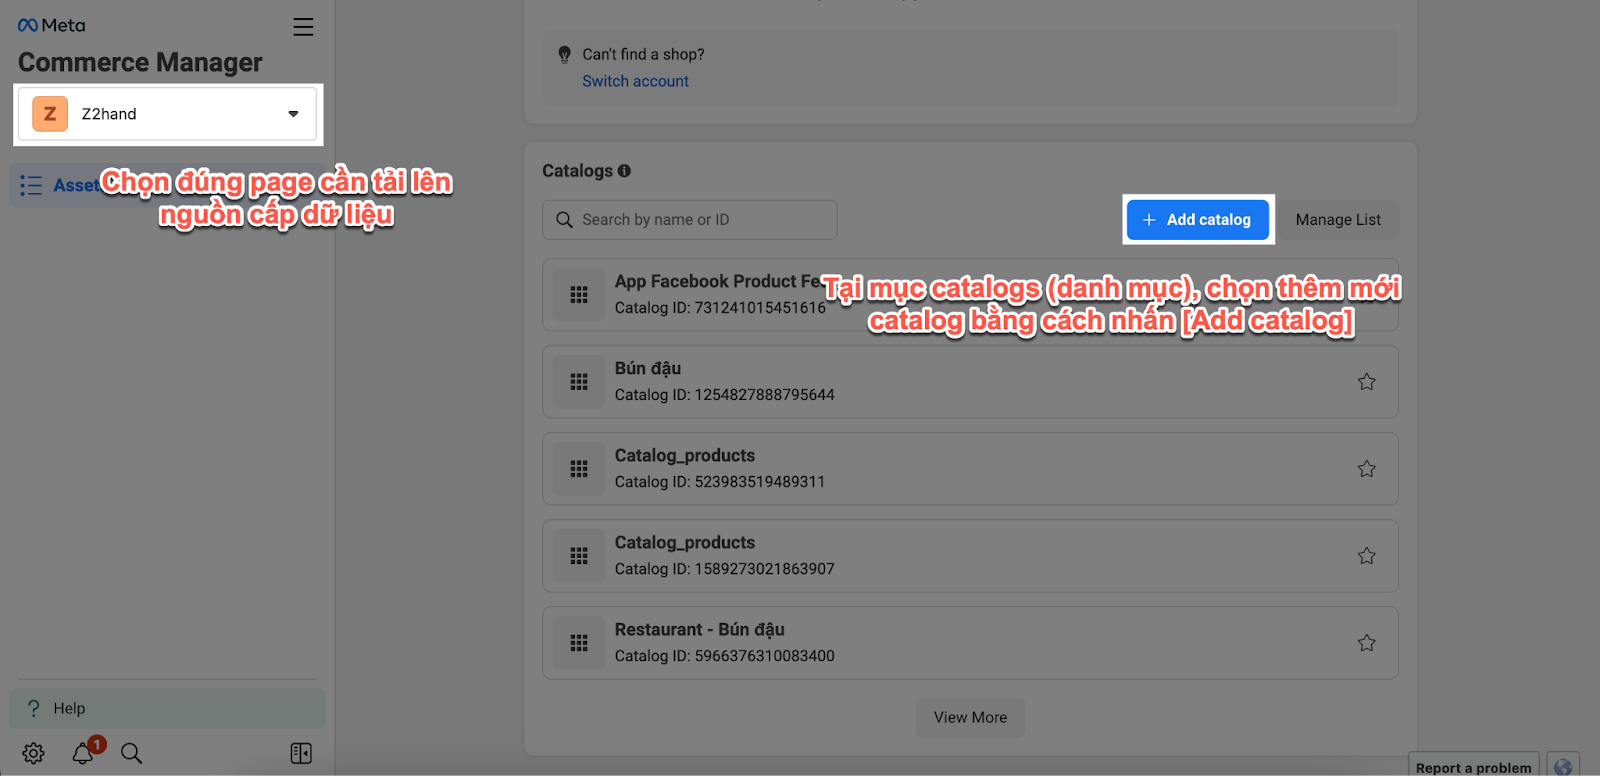The height and width of the screenshot is (776, 1600).
Task: Open the Help menu item
Action: 167,708
